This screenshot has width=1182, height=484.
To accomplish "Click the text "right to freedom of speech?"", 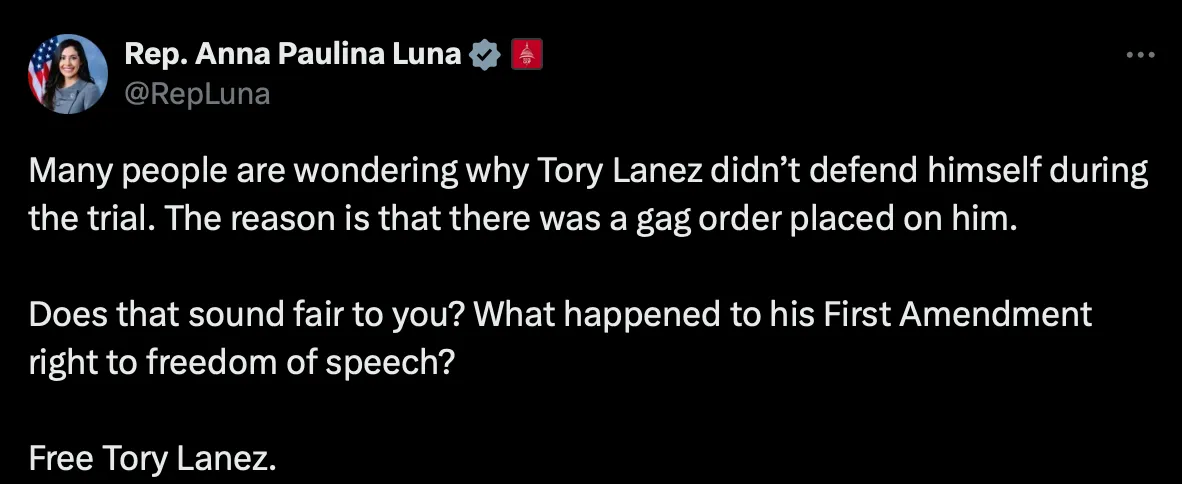I will click(241, 363).
